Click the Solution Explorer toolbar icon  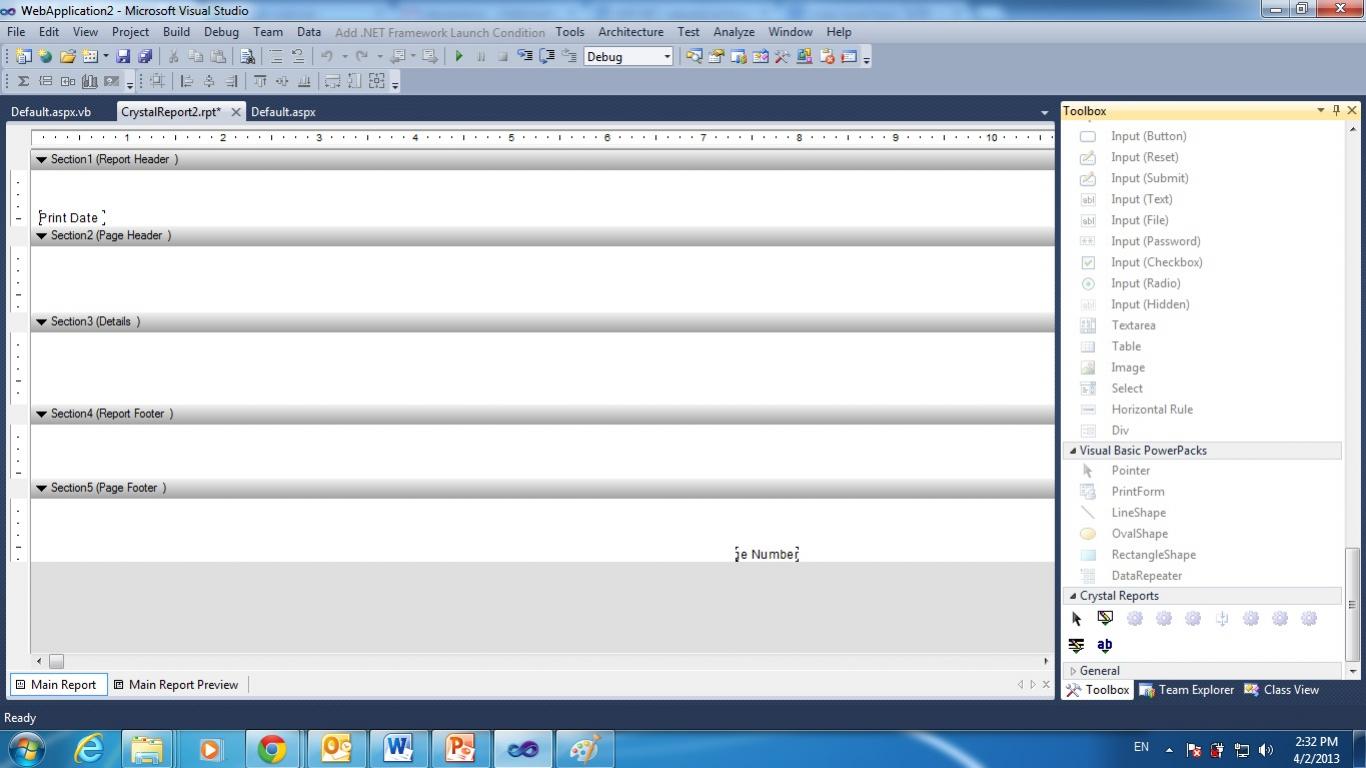pos(694,57)
